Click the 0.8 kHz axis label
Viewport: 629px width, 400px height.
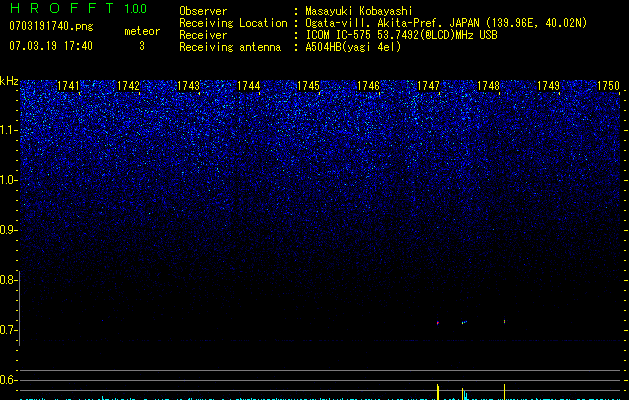click(x=9, y=280)
